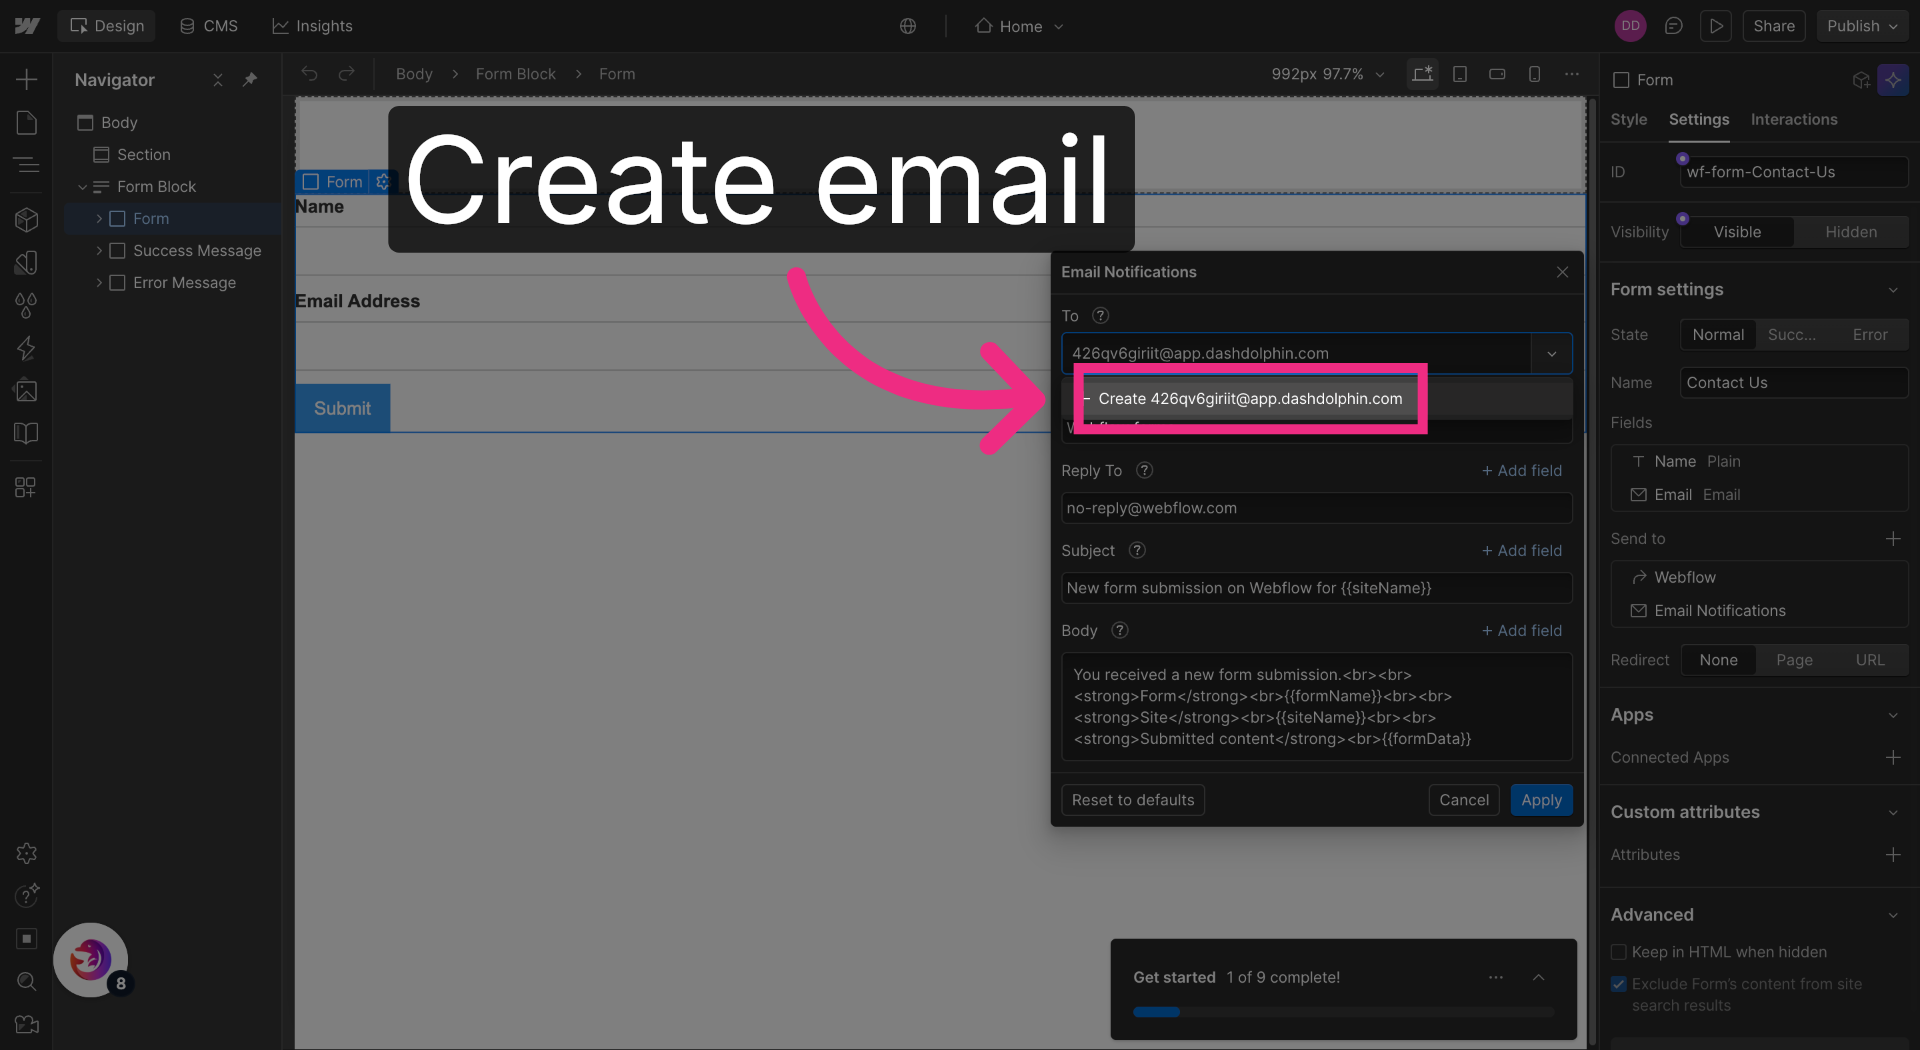
Task: Open the Help and AI assistant icon
Action: (27, 894)
